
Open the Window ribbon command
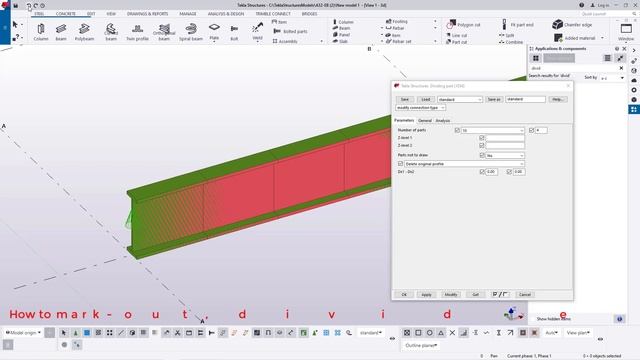click(x=626, y=32)
